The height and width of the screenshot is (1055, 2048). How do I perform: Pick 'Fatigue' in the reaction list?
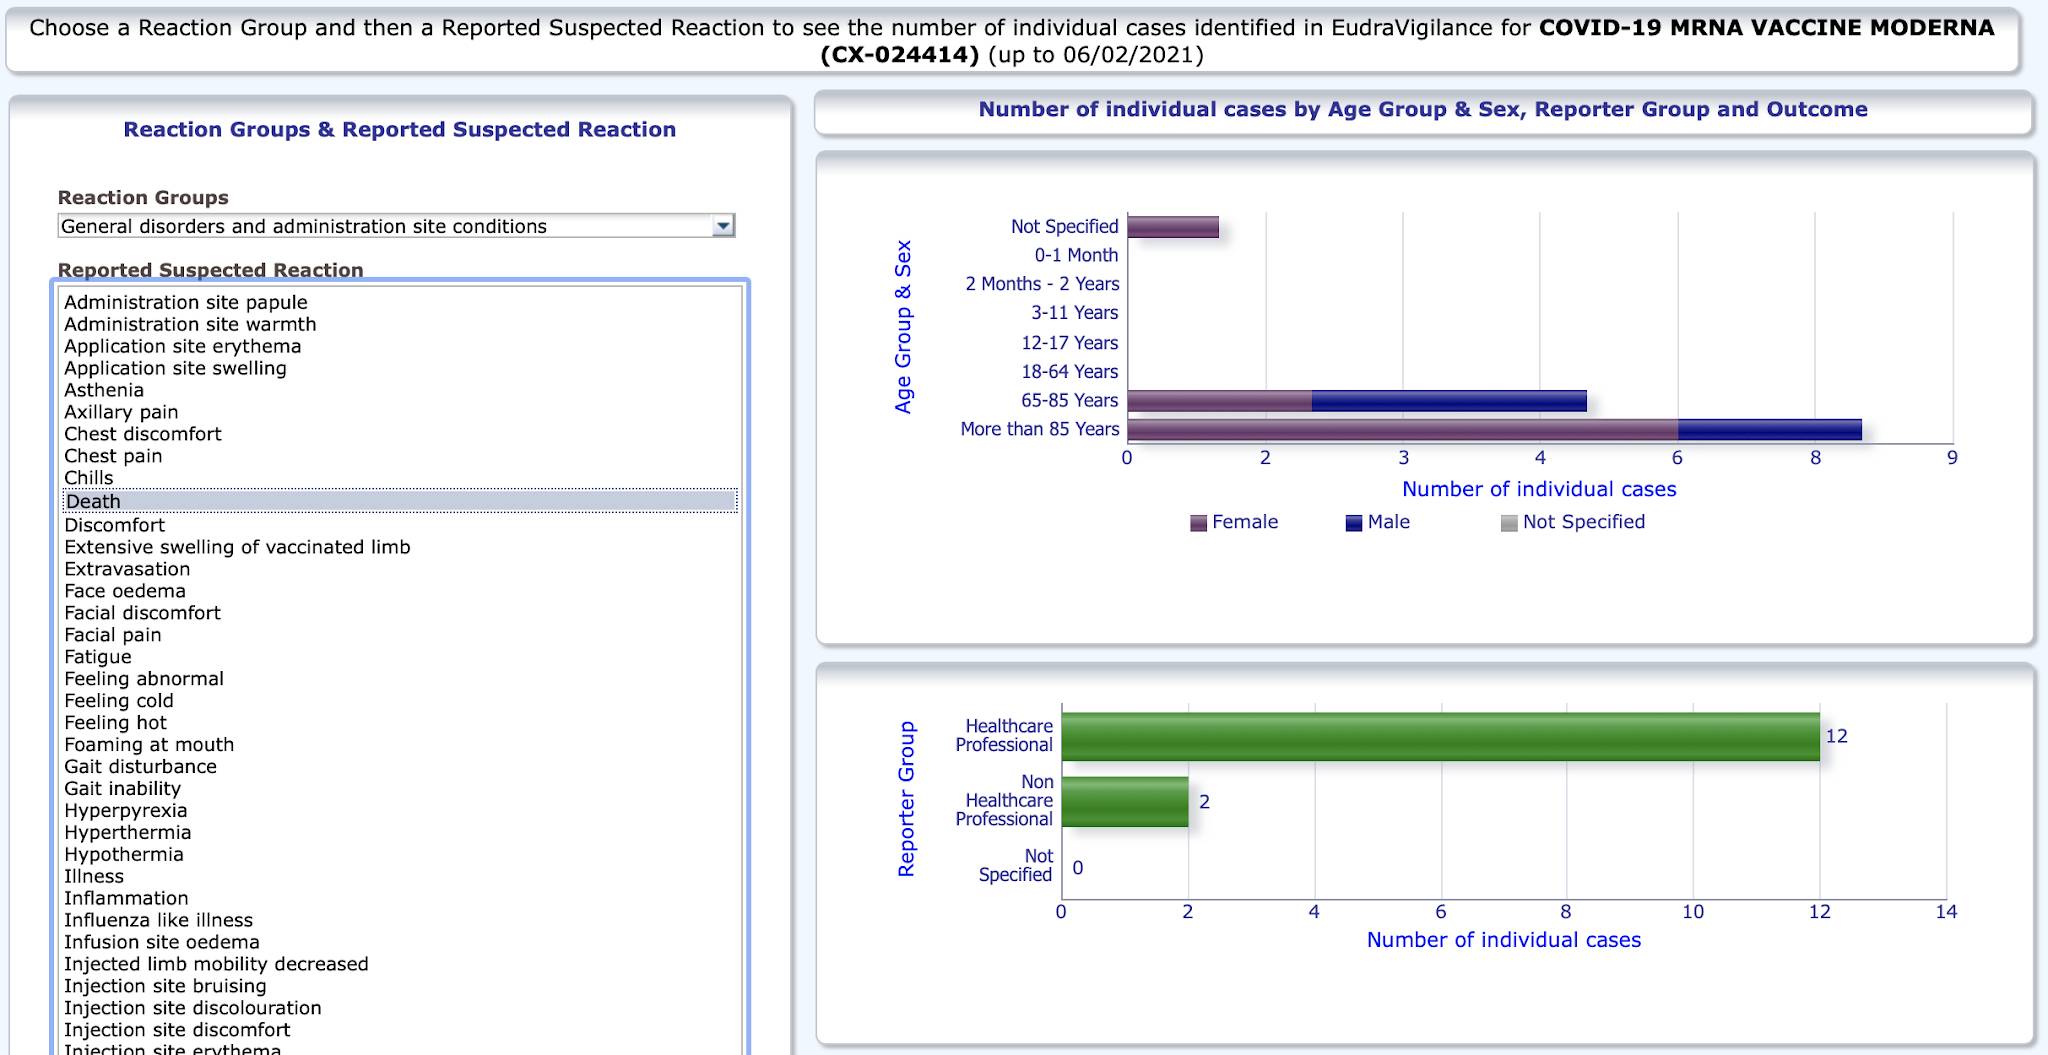click(98, 657)
